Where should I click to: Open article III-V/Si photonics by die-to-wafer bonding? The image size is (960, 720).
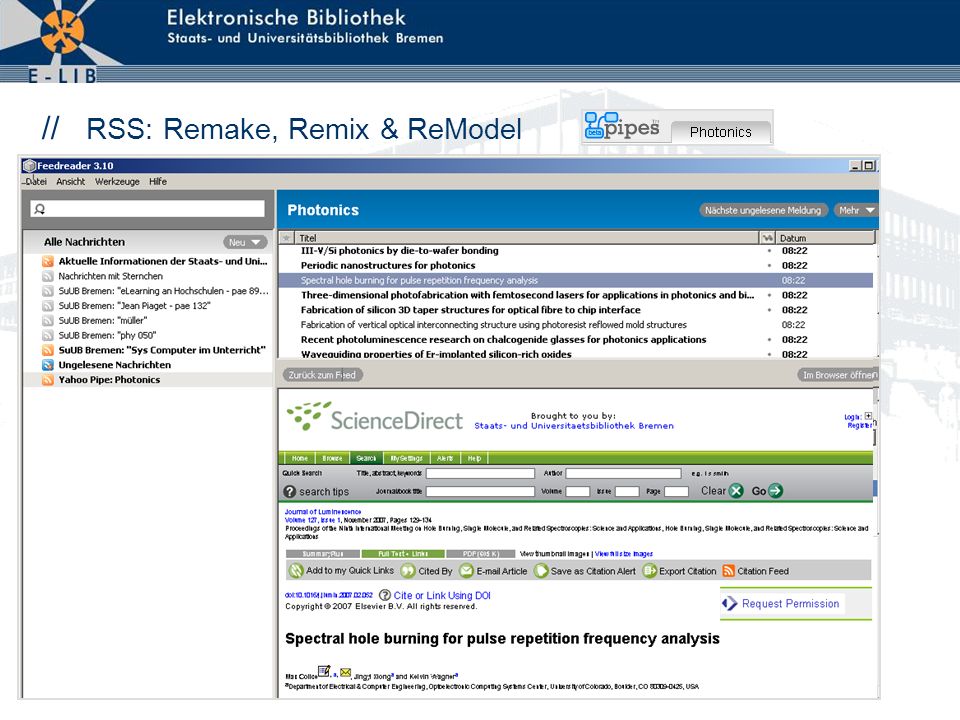click(399, 250)
